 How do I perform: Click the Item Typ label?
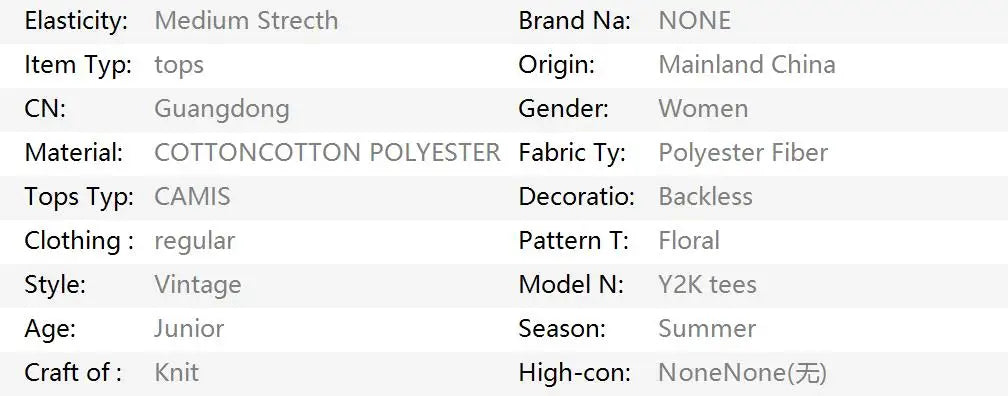point(78,65)
